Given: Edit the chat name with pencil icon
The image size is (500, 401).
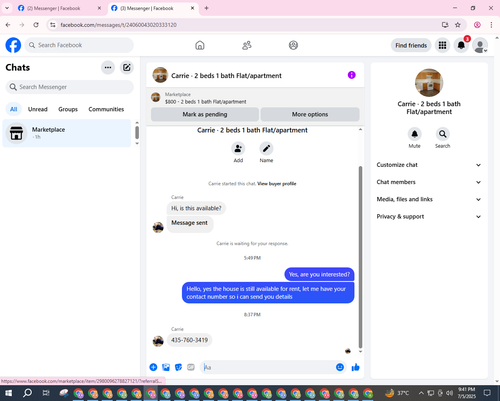Looking at the screenshot, I should click(x=266, y=148).
